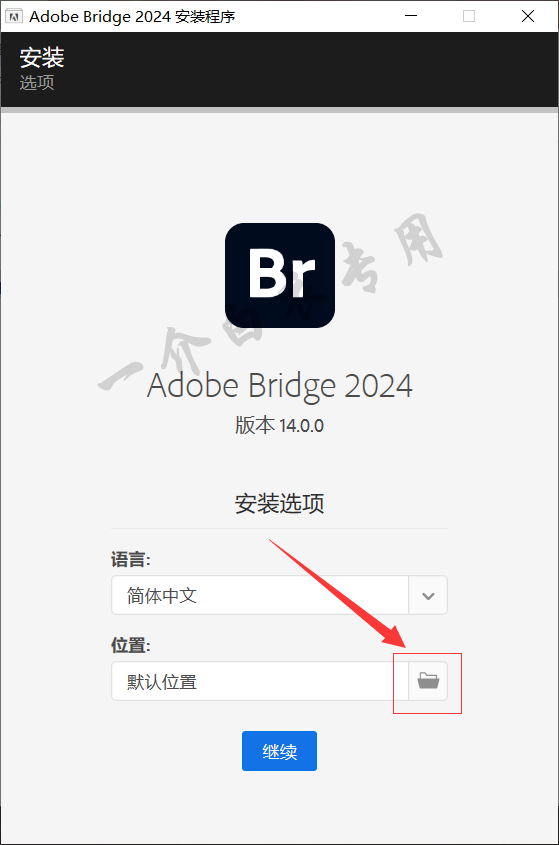The width and height of the screenshot is (559, 845).
Task: Click the 安装选项 section heading
Action: (x=279, y=503)
